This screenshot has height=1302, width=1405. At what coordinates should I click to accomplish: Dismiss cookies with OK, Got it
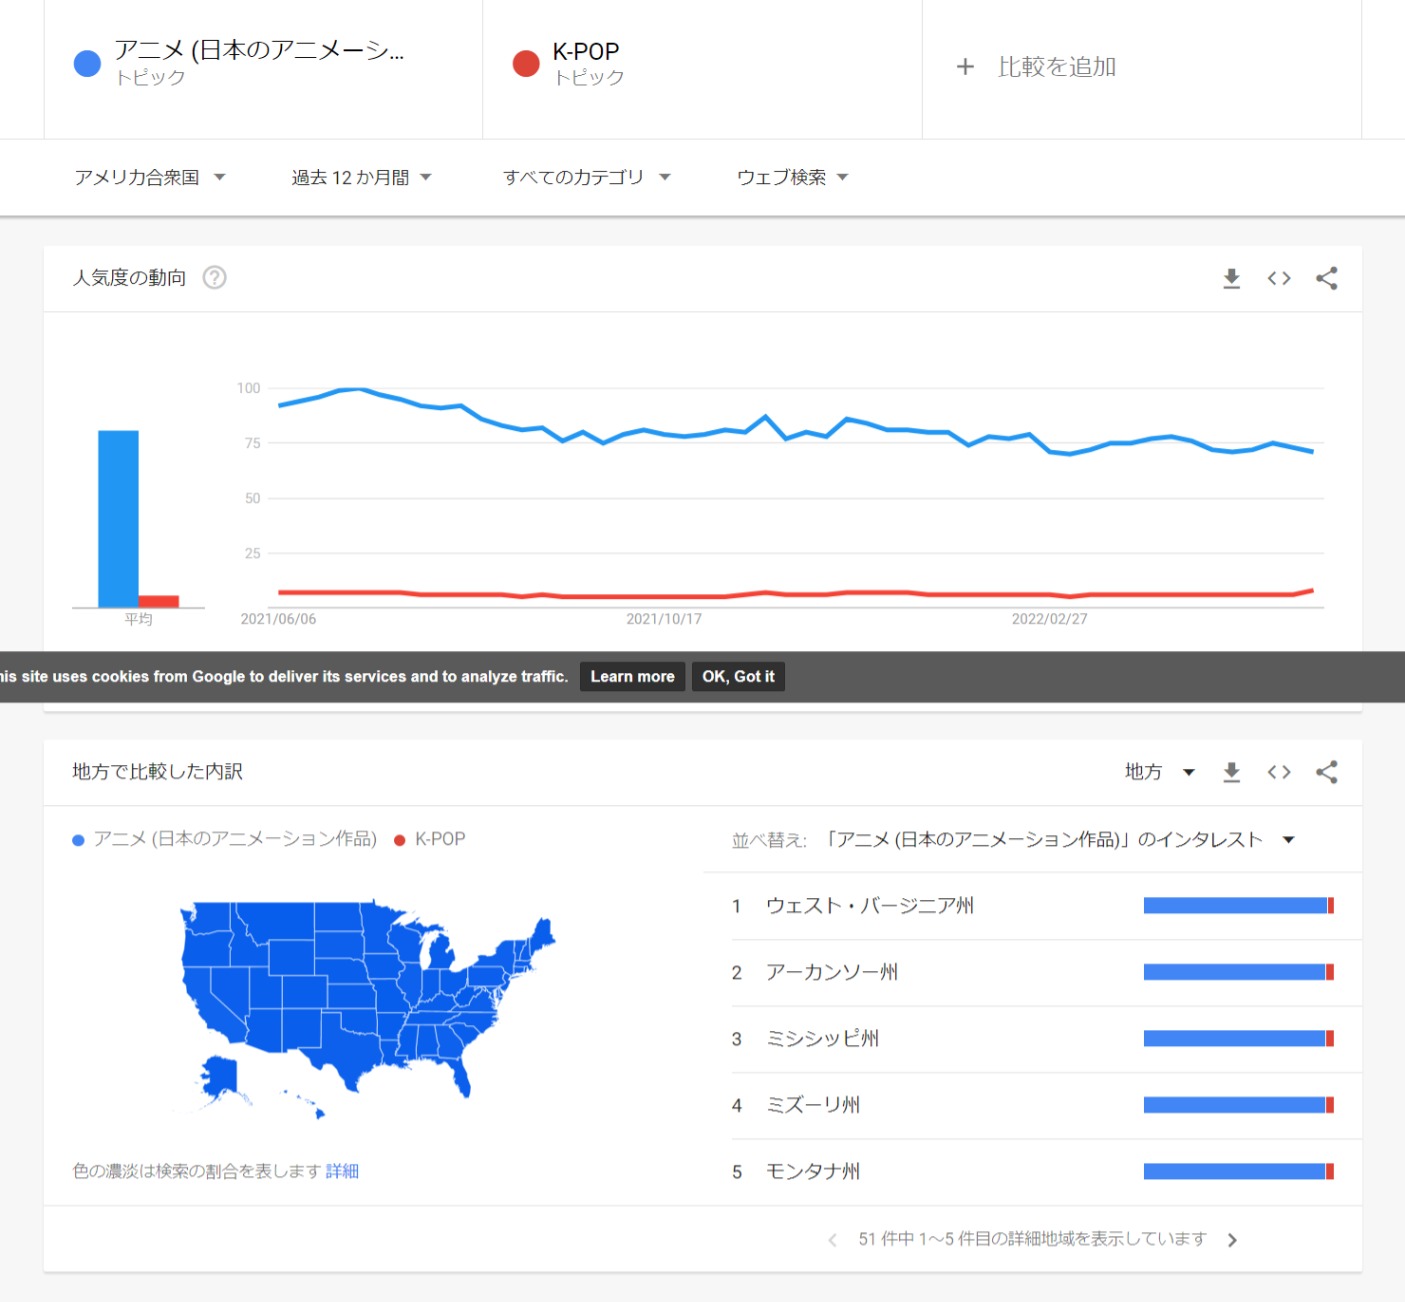click(x=738, y=677)
